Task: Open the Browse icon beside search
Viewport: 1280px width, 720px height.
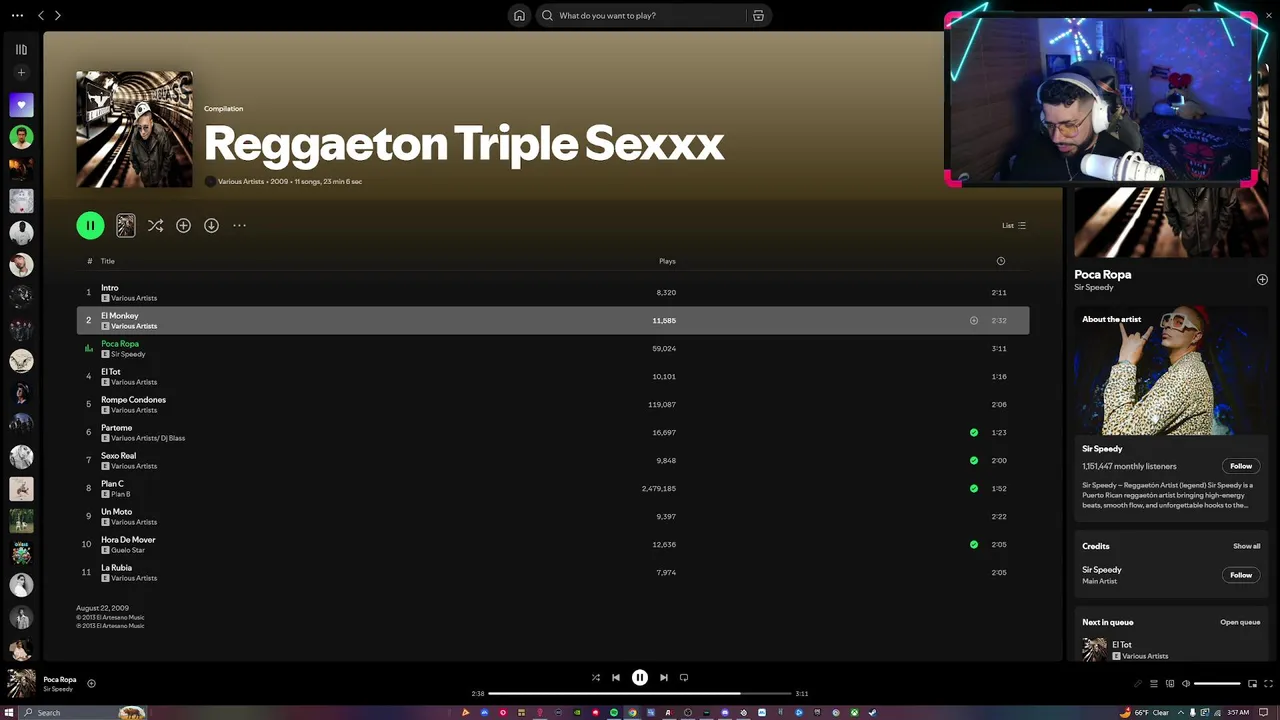Action: [758, 15]
